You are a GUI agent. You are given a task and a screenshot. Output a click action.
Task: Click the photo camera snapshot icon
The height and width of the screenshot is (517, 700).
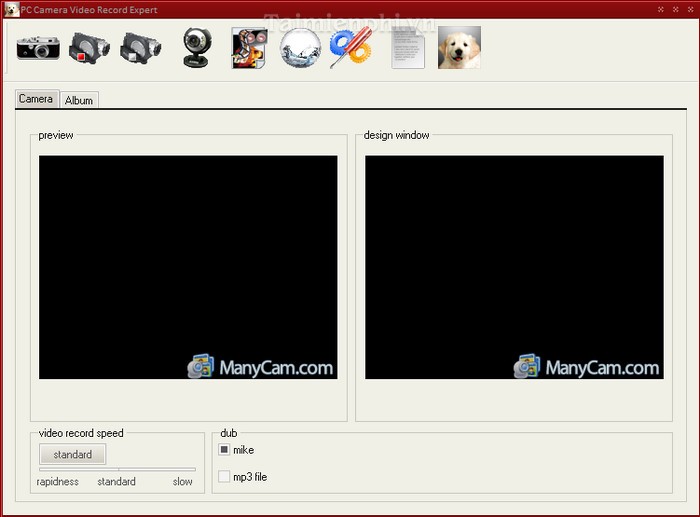(38, 48)
